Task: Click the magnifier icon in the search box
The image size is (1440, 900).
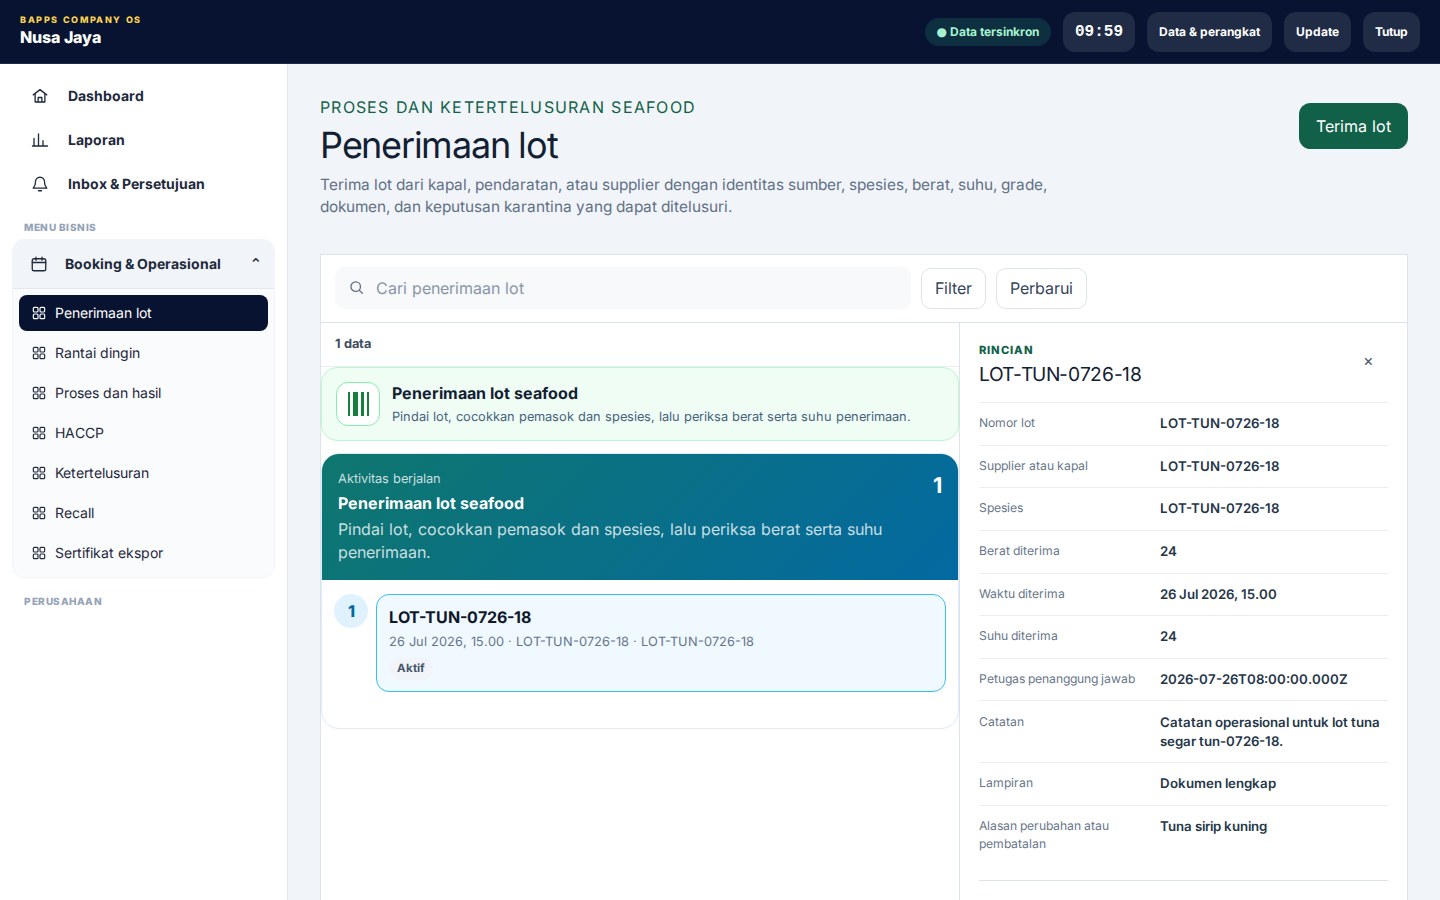Action: point(356,288)
